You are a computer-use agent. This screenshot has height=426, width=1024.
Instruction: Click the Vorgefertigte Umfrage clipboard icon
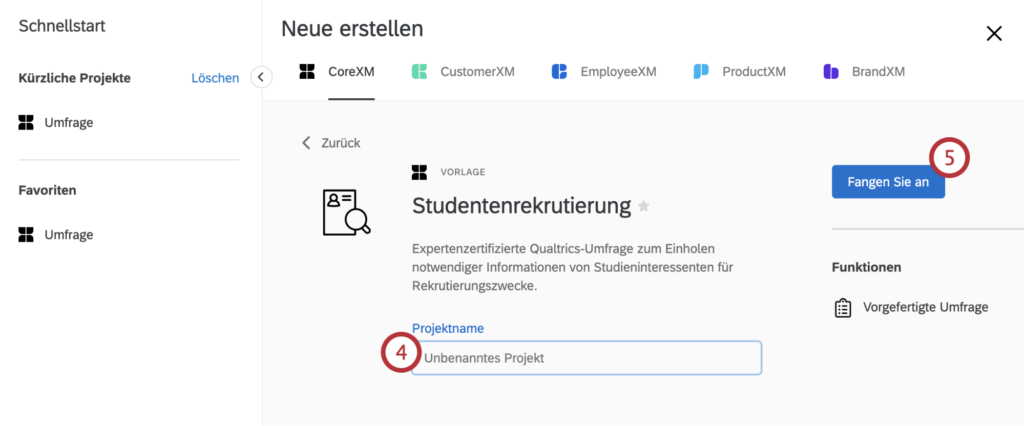point(843,308)
